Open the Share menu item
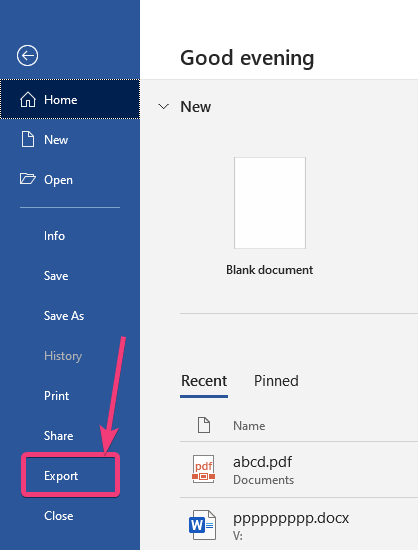The width and height of the screenshot is (418, 550). [59, 436]
